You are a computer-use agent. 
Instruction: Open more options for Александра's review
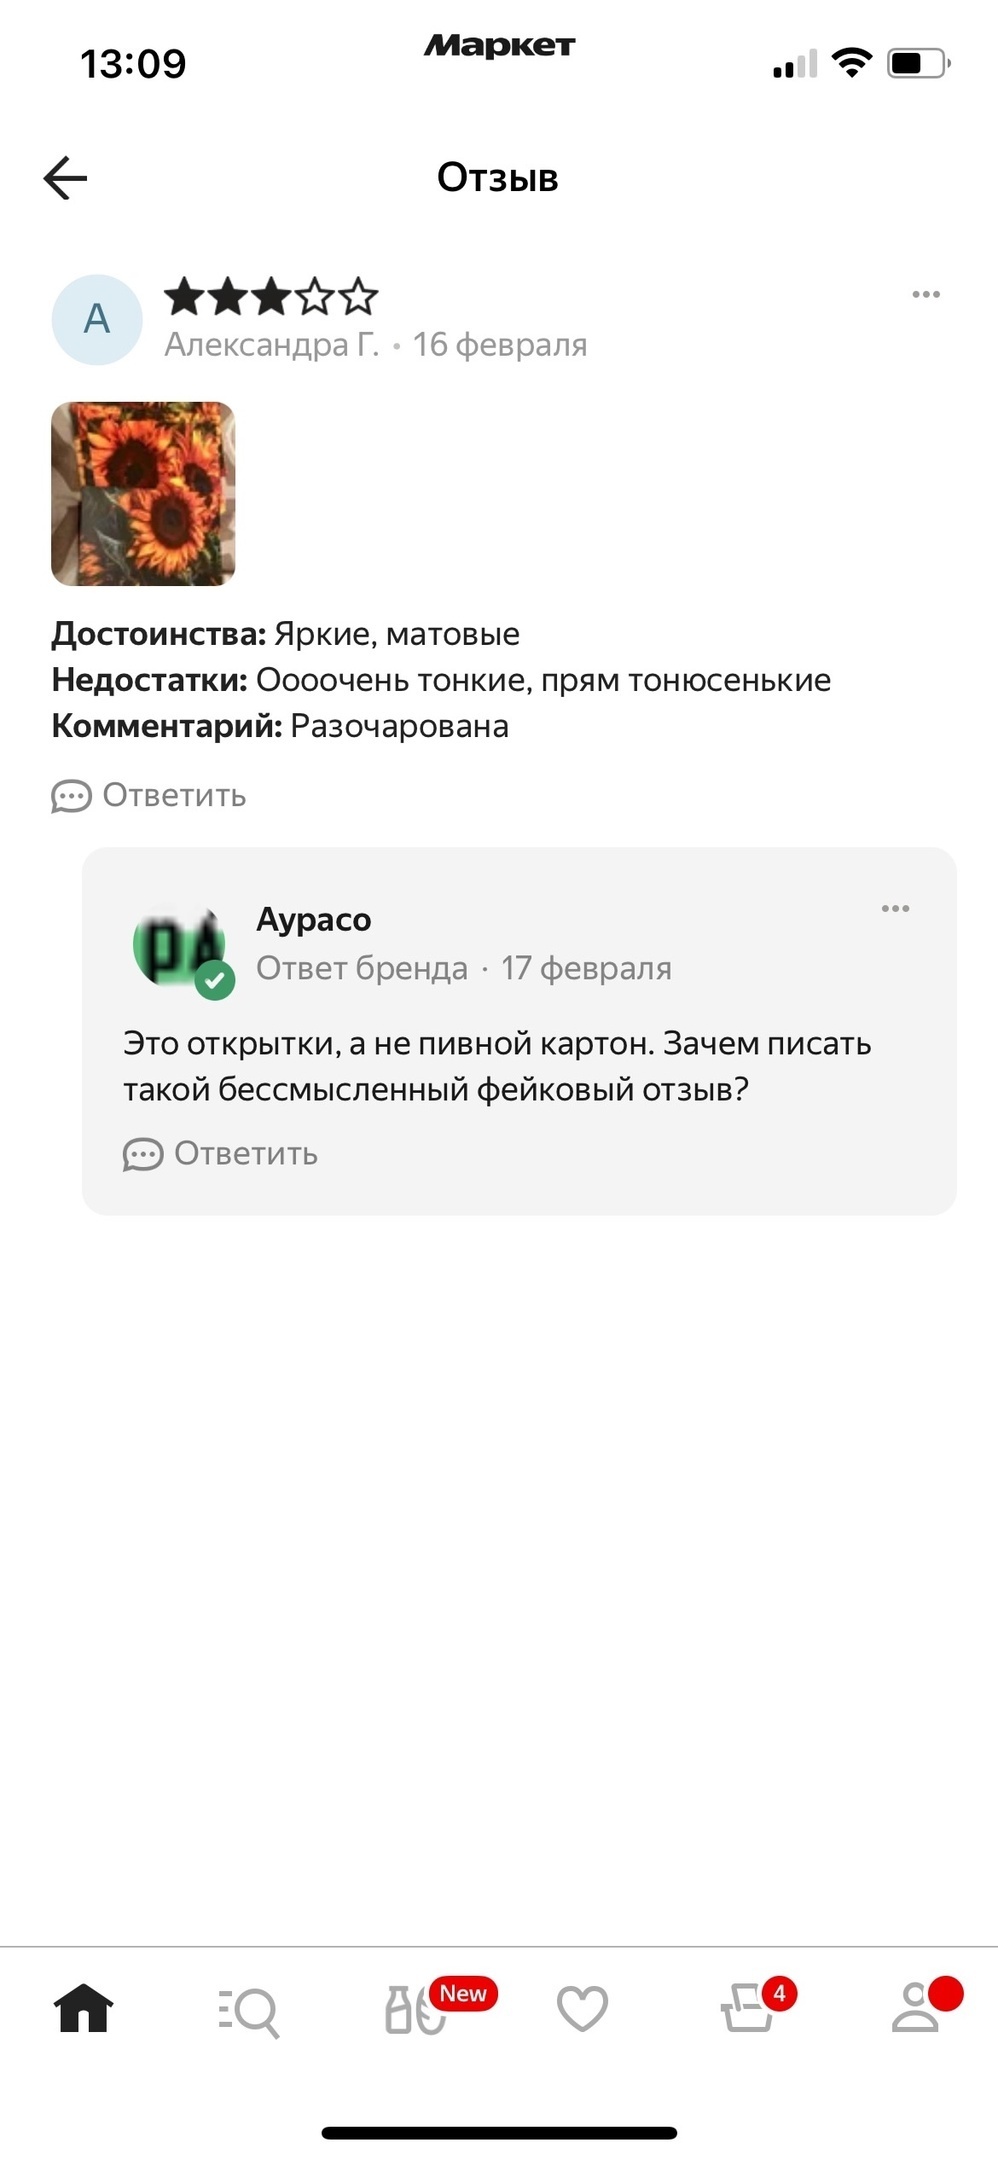(x=926, y=294)
